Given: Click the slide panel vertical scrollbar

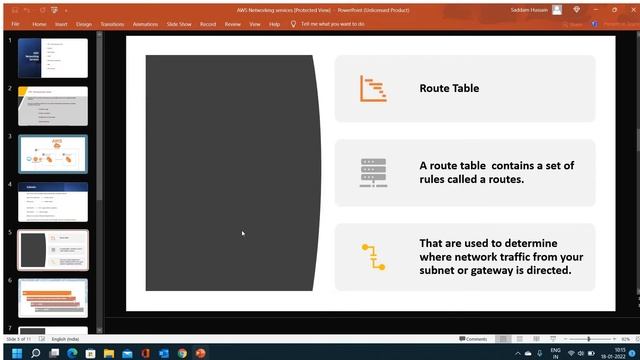Looking at the screenshot, I should click(x=99, y=118).
